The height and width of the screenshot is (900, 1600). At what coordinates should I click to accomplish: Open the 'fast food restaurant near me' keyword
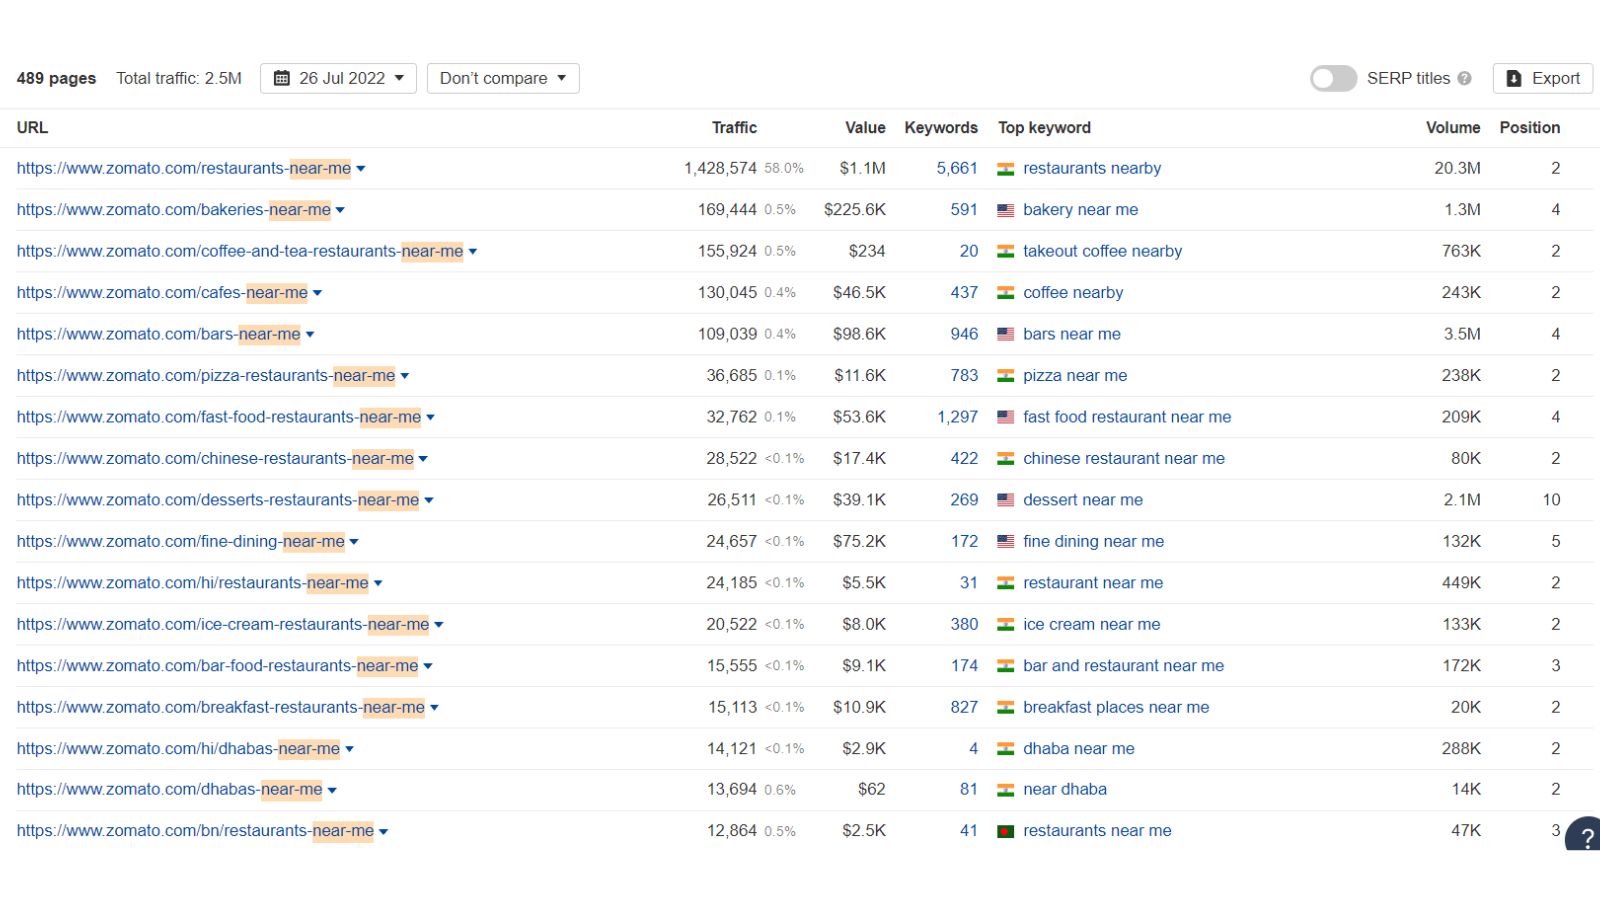1127,417
